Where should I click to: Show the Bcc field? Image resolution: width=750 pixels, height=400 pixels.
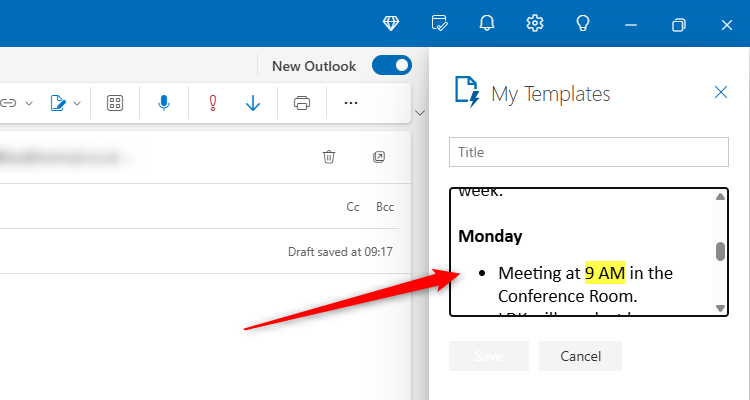point(385,207)
